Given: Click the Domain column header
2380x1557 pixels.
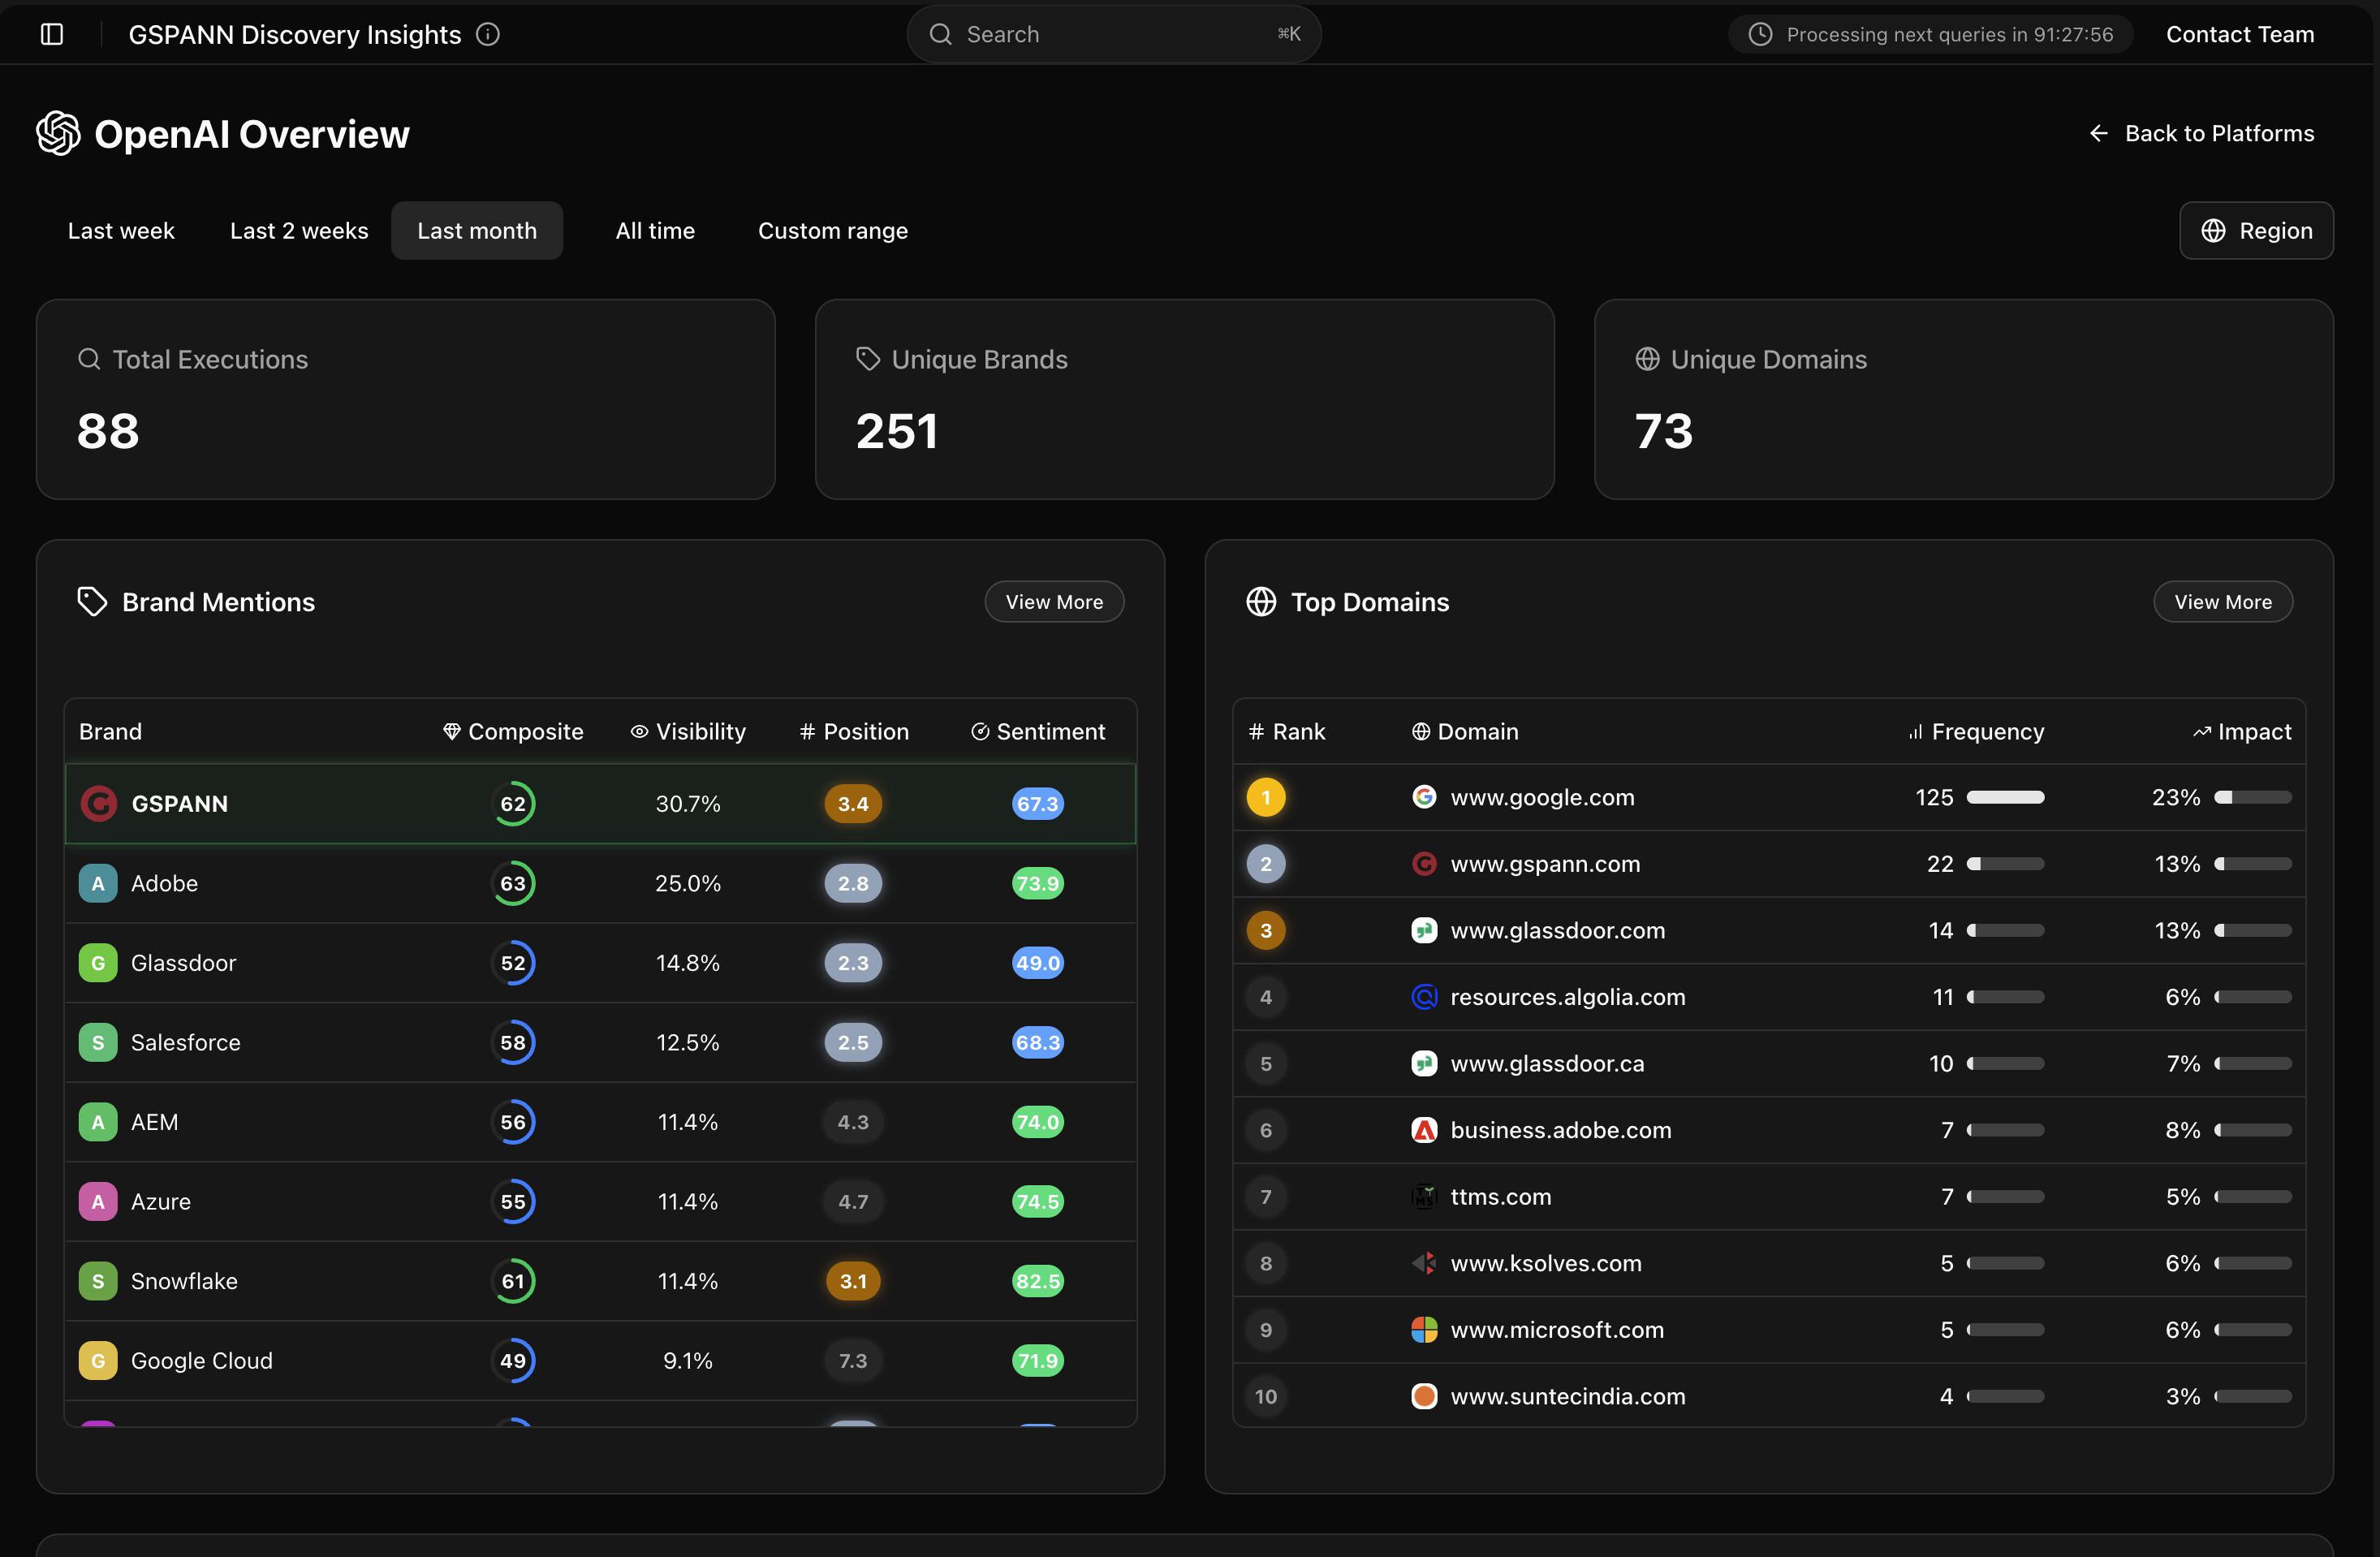Looking at the screenshot, I should coord(1465,731).
